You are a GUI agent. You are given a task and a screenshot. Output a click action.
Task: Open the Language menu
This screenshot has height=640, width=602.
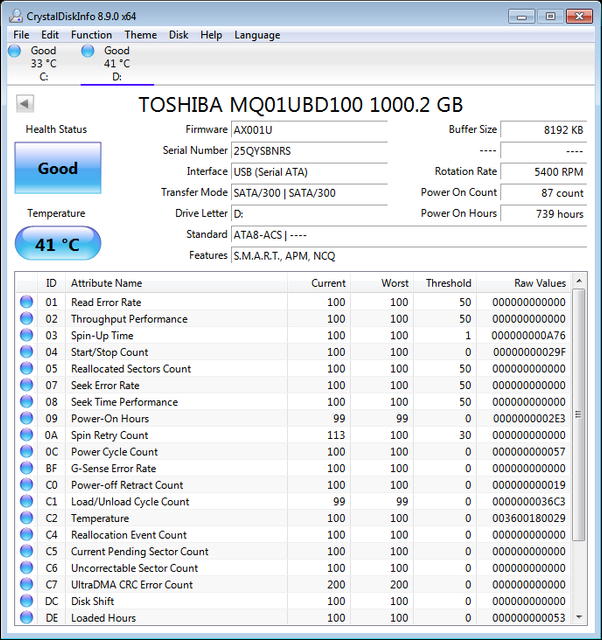coord(257,35)
